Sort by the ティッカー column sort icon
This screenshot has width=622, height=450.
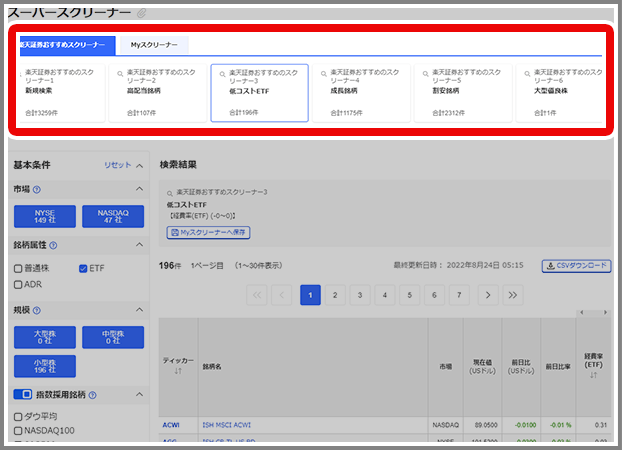click(x=178, y=370)
